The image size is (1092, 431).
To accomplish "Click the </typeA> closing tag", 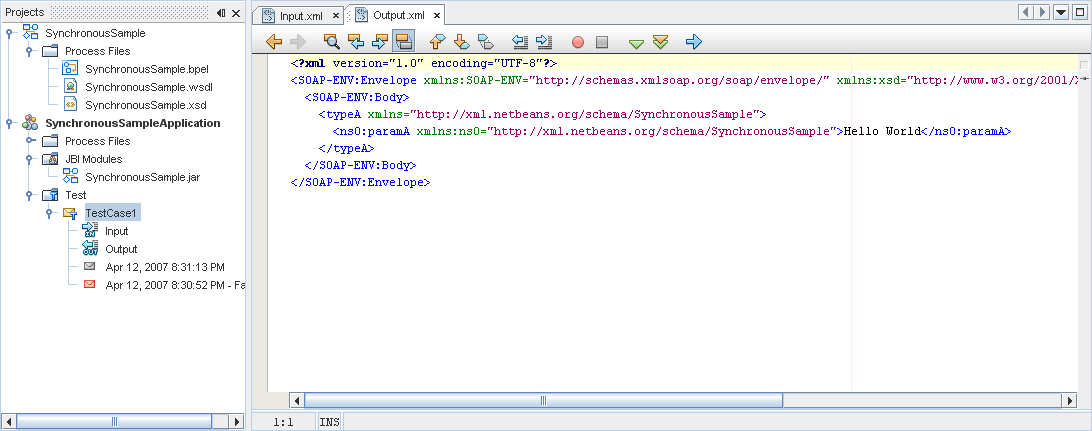I will tap(346, 148).
